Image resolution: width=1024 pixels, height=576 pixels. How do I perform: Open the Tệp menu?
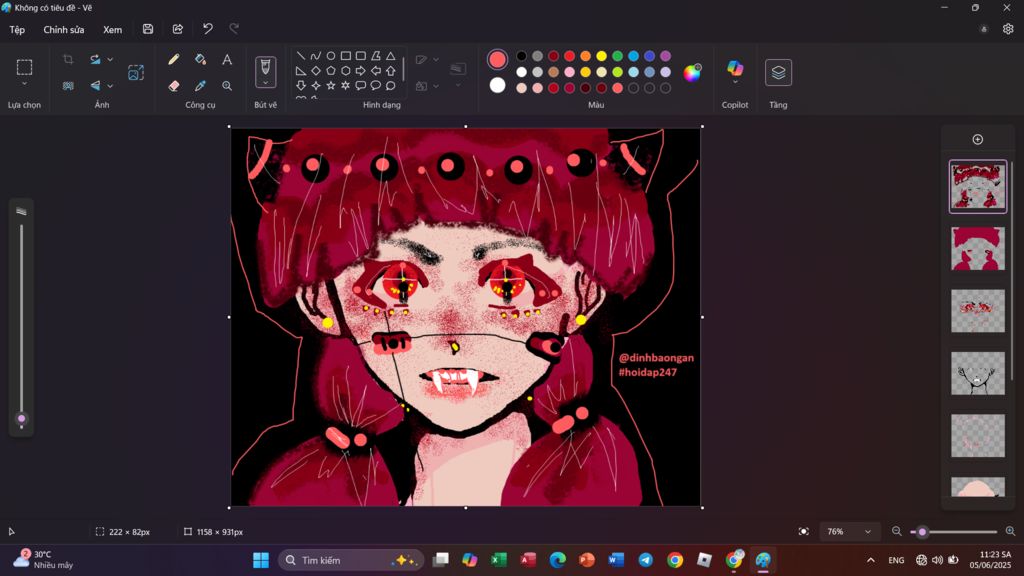[x=17, y=29]
